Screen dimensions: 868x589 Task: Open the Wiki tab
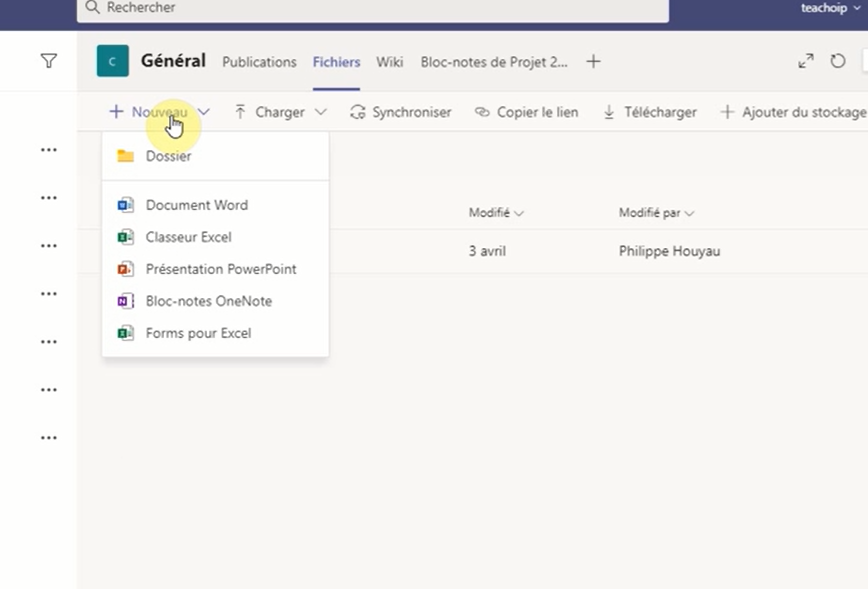pyautogui.click(x=390, y=62)
